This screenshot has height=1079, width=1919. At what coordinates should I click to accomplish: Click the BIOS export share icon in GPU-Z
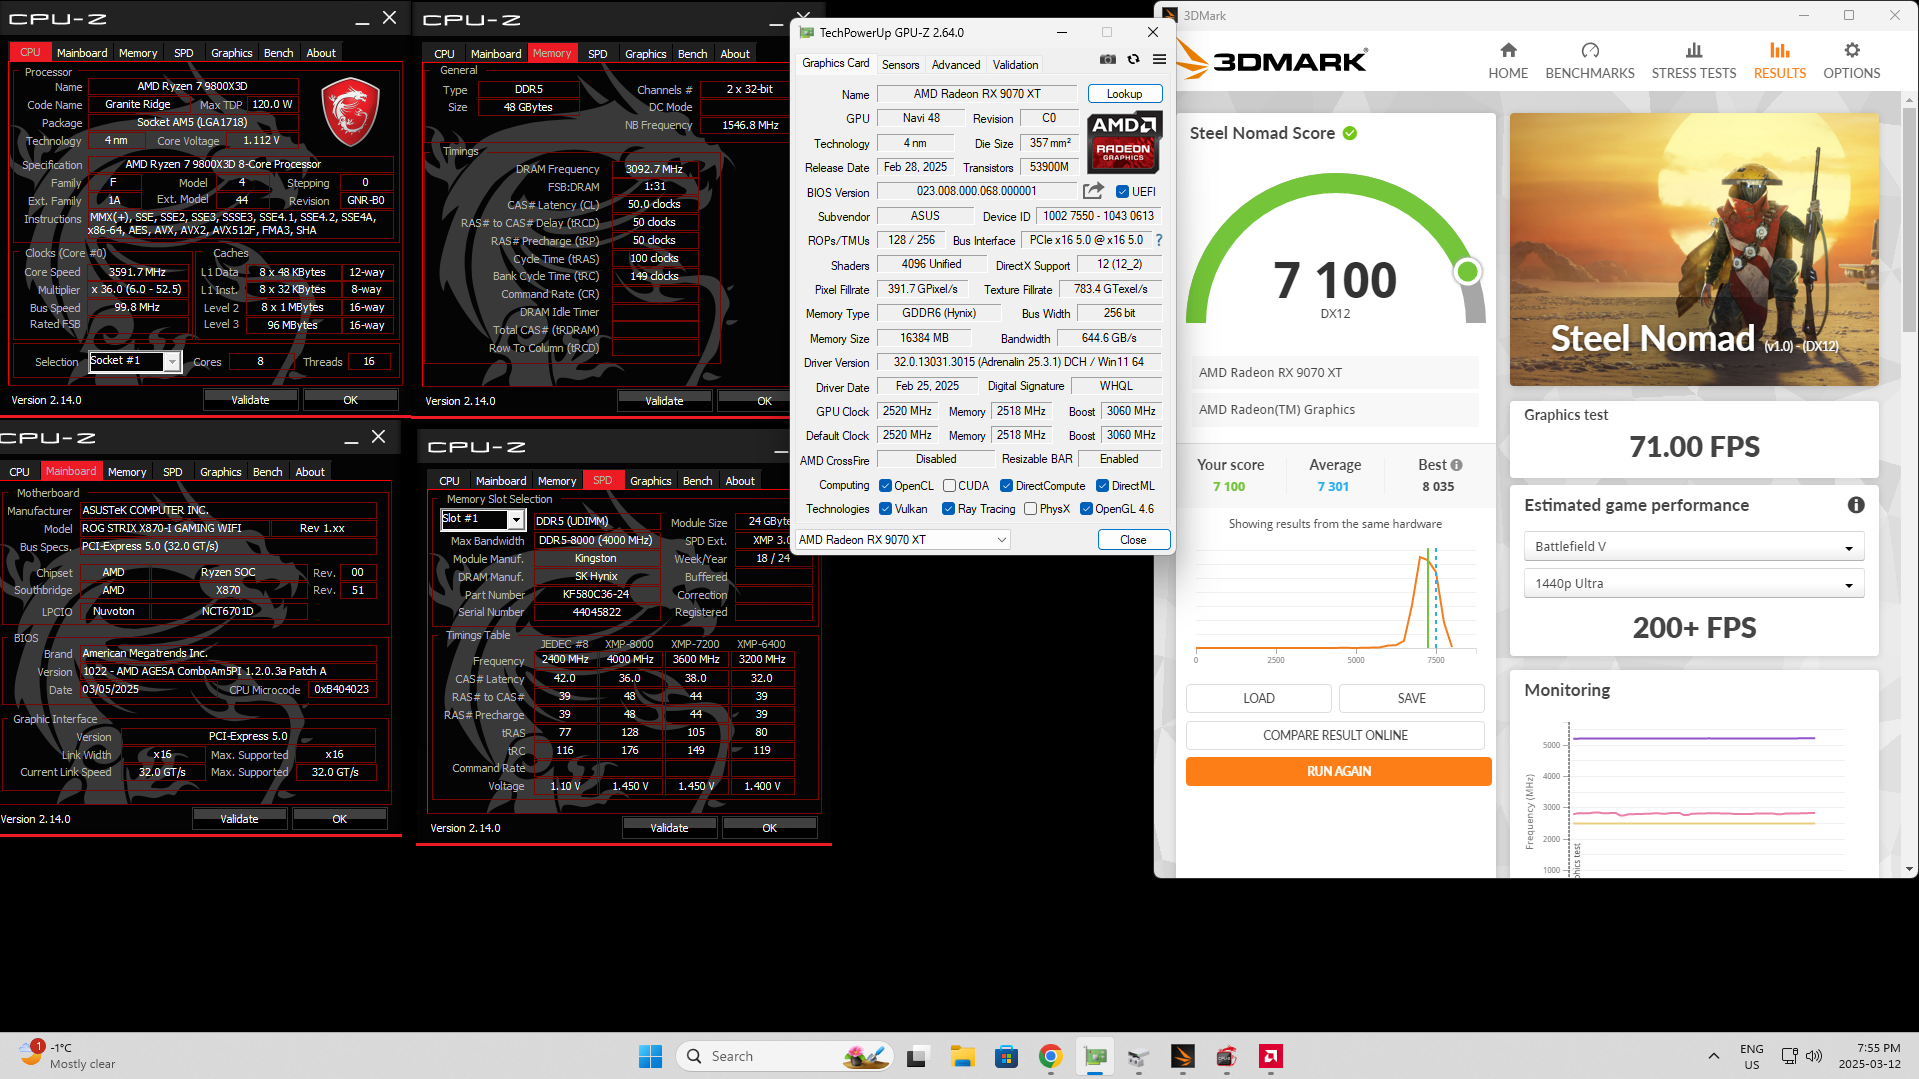point(1093,191)
